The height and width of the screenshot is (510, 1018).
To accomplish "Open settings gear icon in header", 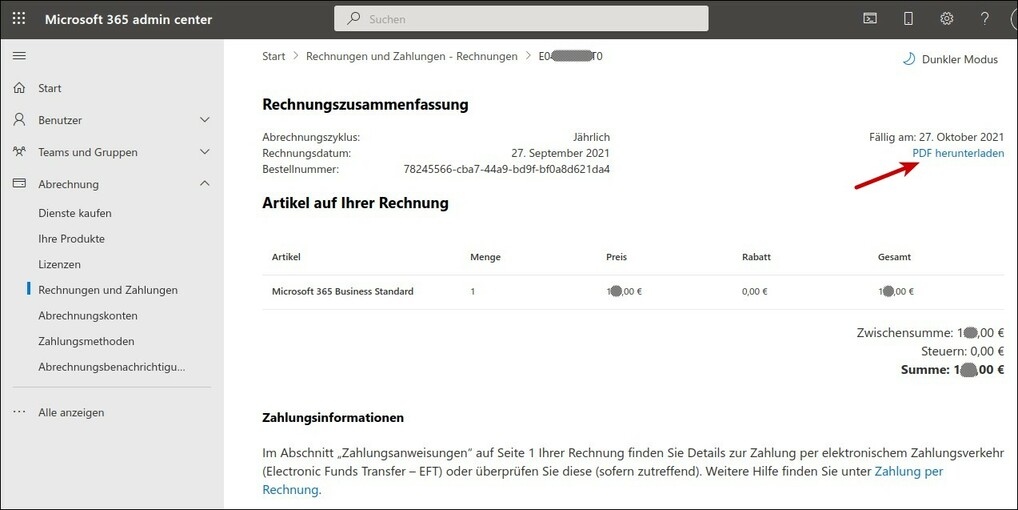I will pyautogui.click(x=946, y=19).
